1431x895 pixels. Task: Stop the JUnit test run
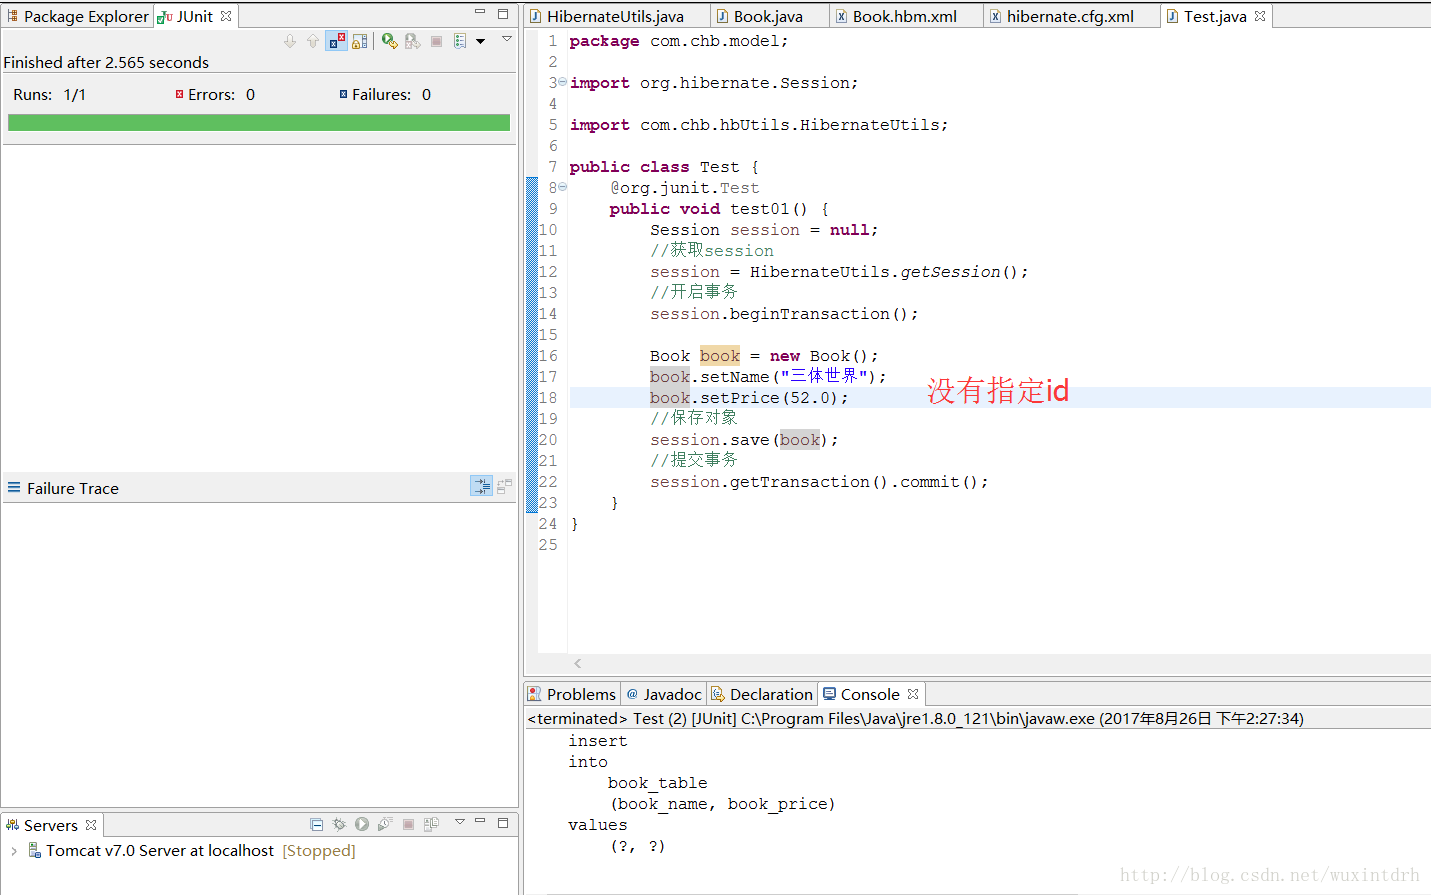(x=436, y=41)
